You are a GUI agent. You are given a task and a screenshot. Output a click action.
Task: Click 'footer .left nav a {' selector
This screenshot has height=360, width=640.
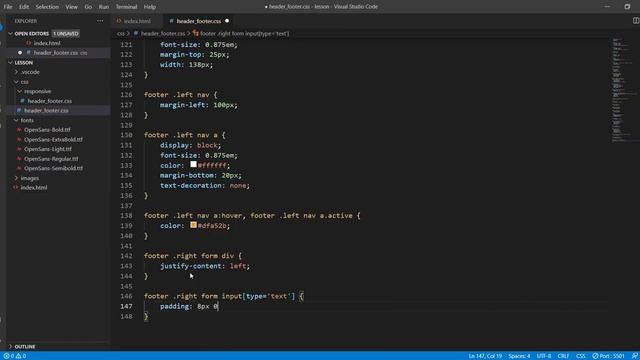[x=184, y=135]
